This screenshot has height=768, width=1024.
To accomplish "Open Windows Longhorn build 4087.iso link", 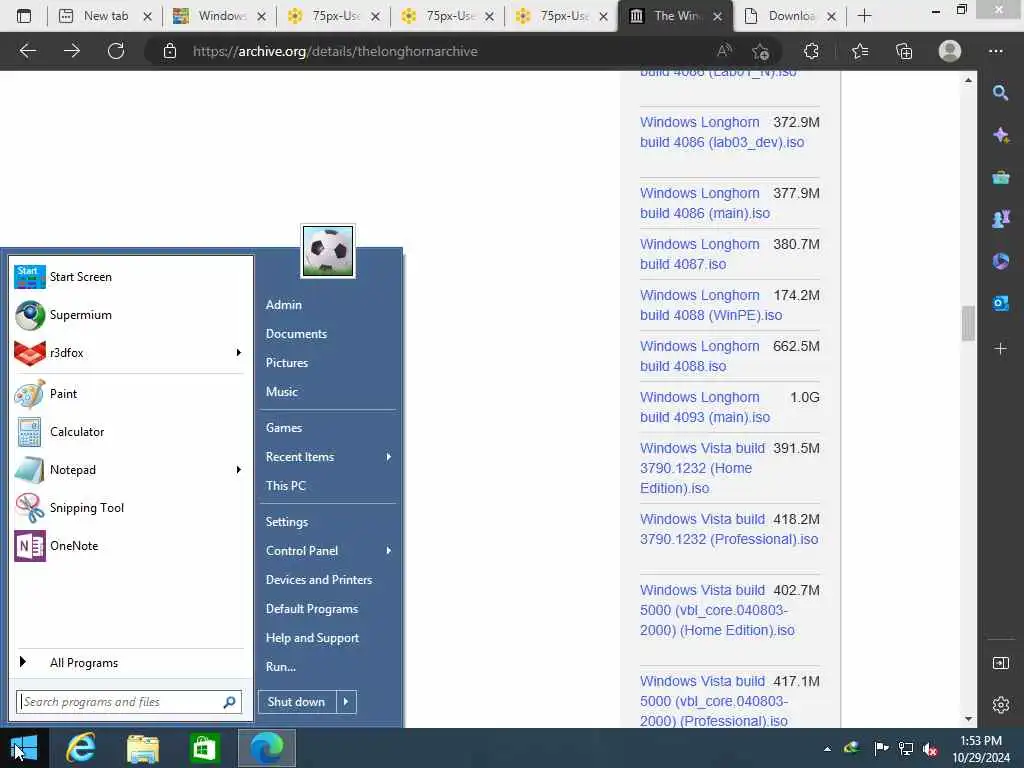I will (699, 254).
